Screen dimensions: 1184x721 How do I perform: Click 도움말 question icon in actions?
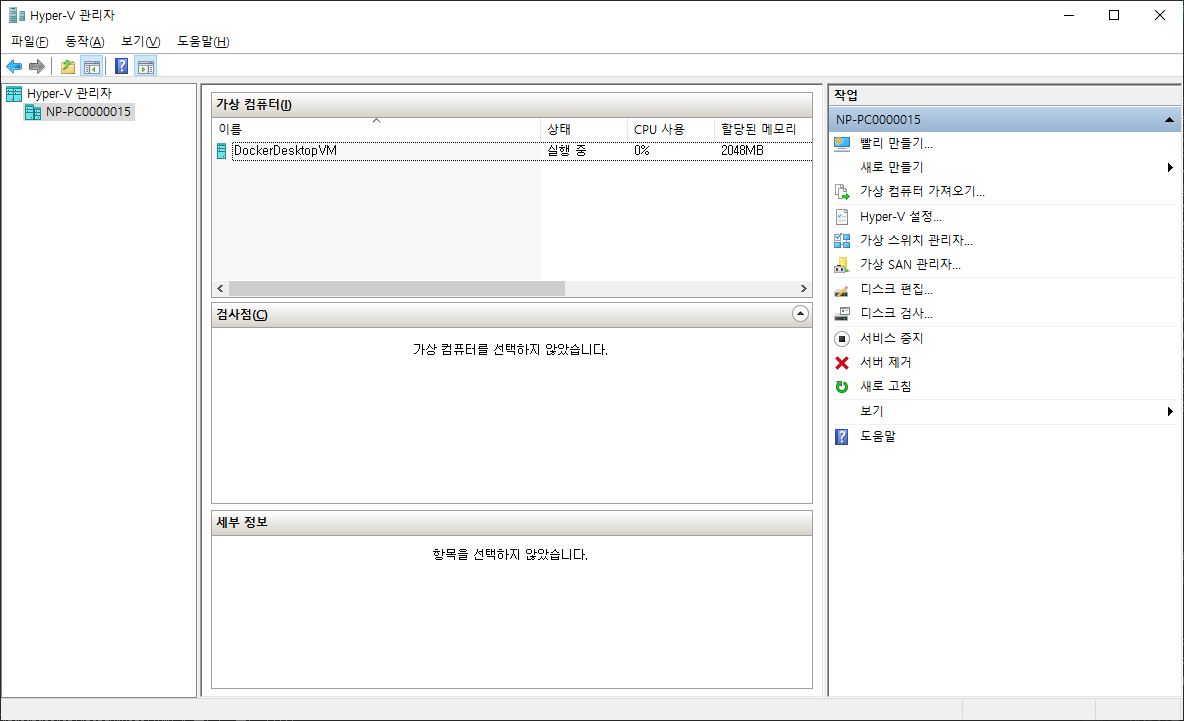(842, 437)
